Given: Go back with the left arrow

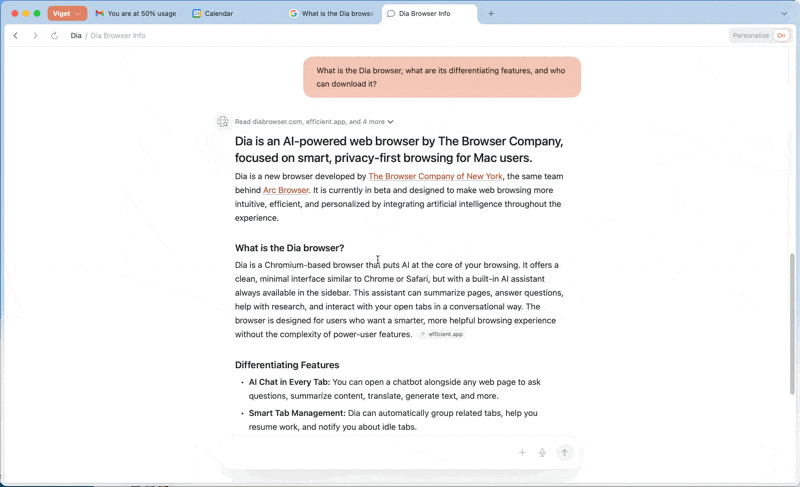Looking at the screenshot, I should click(x=16, y=36).
